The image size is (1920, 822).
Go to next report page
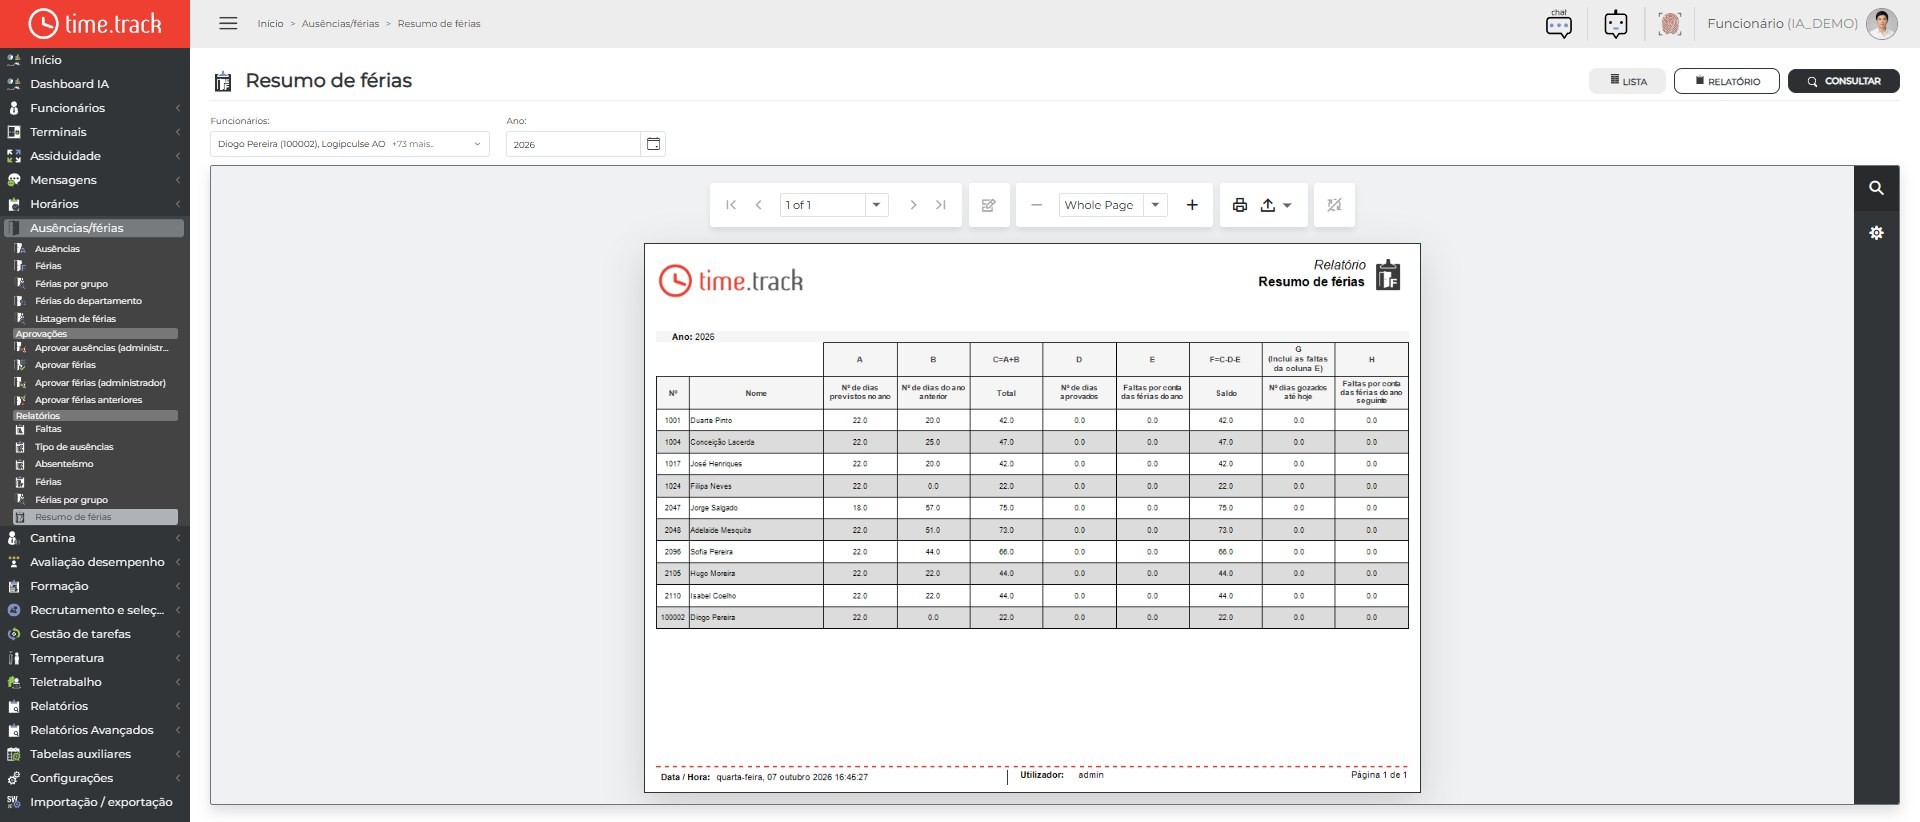(x=913, y=205)
